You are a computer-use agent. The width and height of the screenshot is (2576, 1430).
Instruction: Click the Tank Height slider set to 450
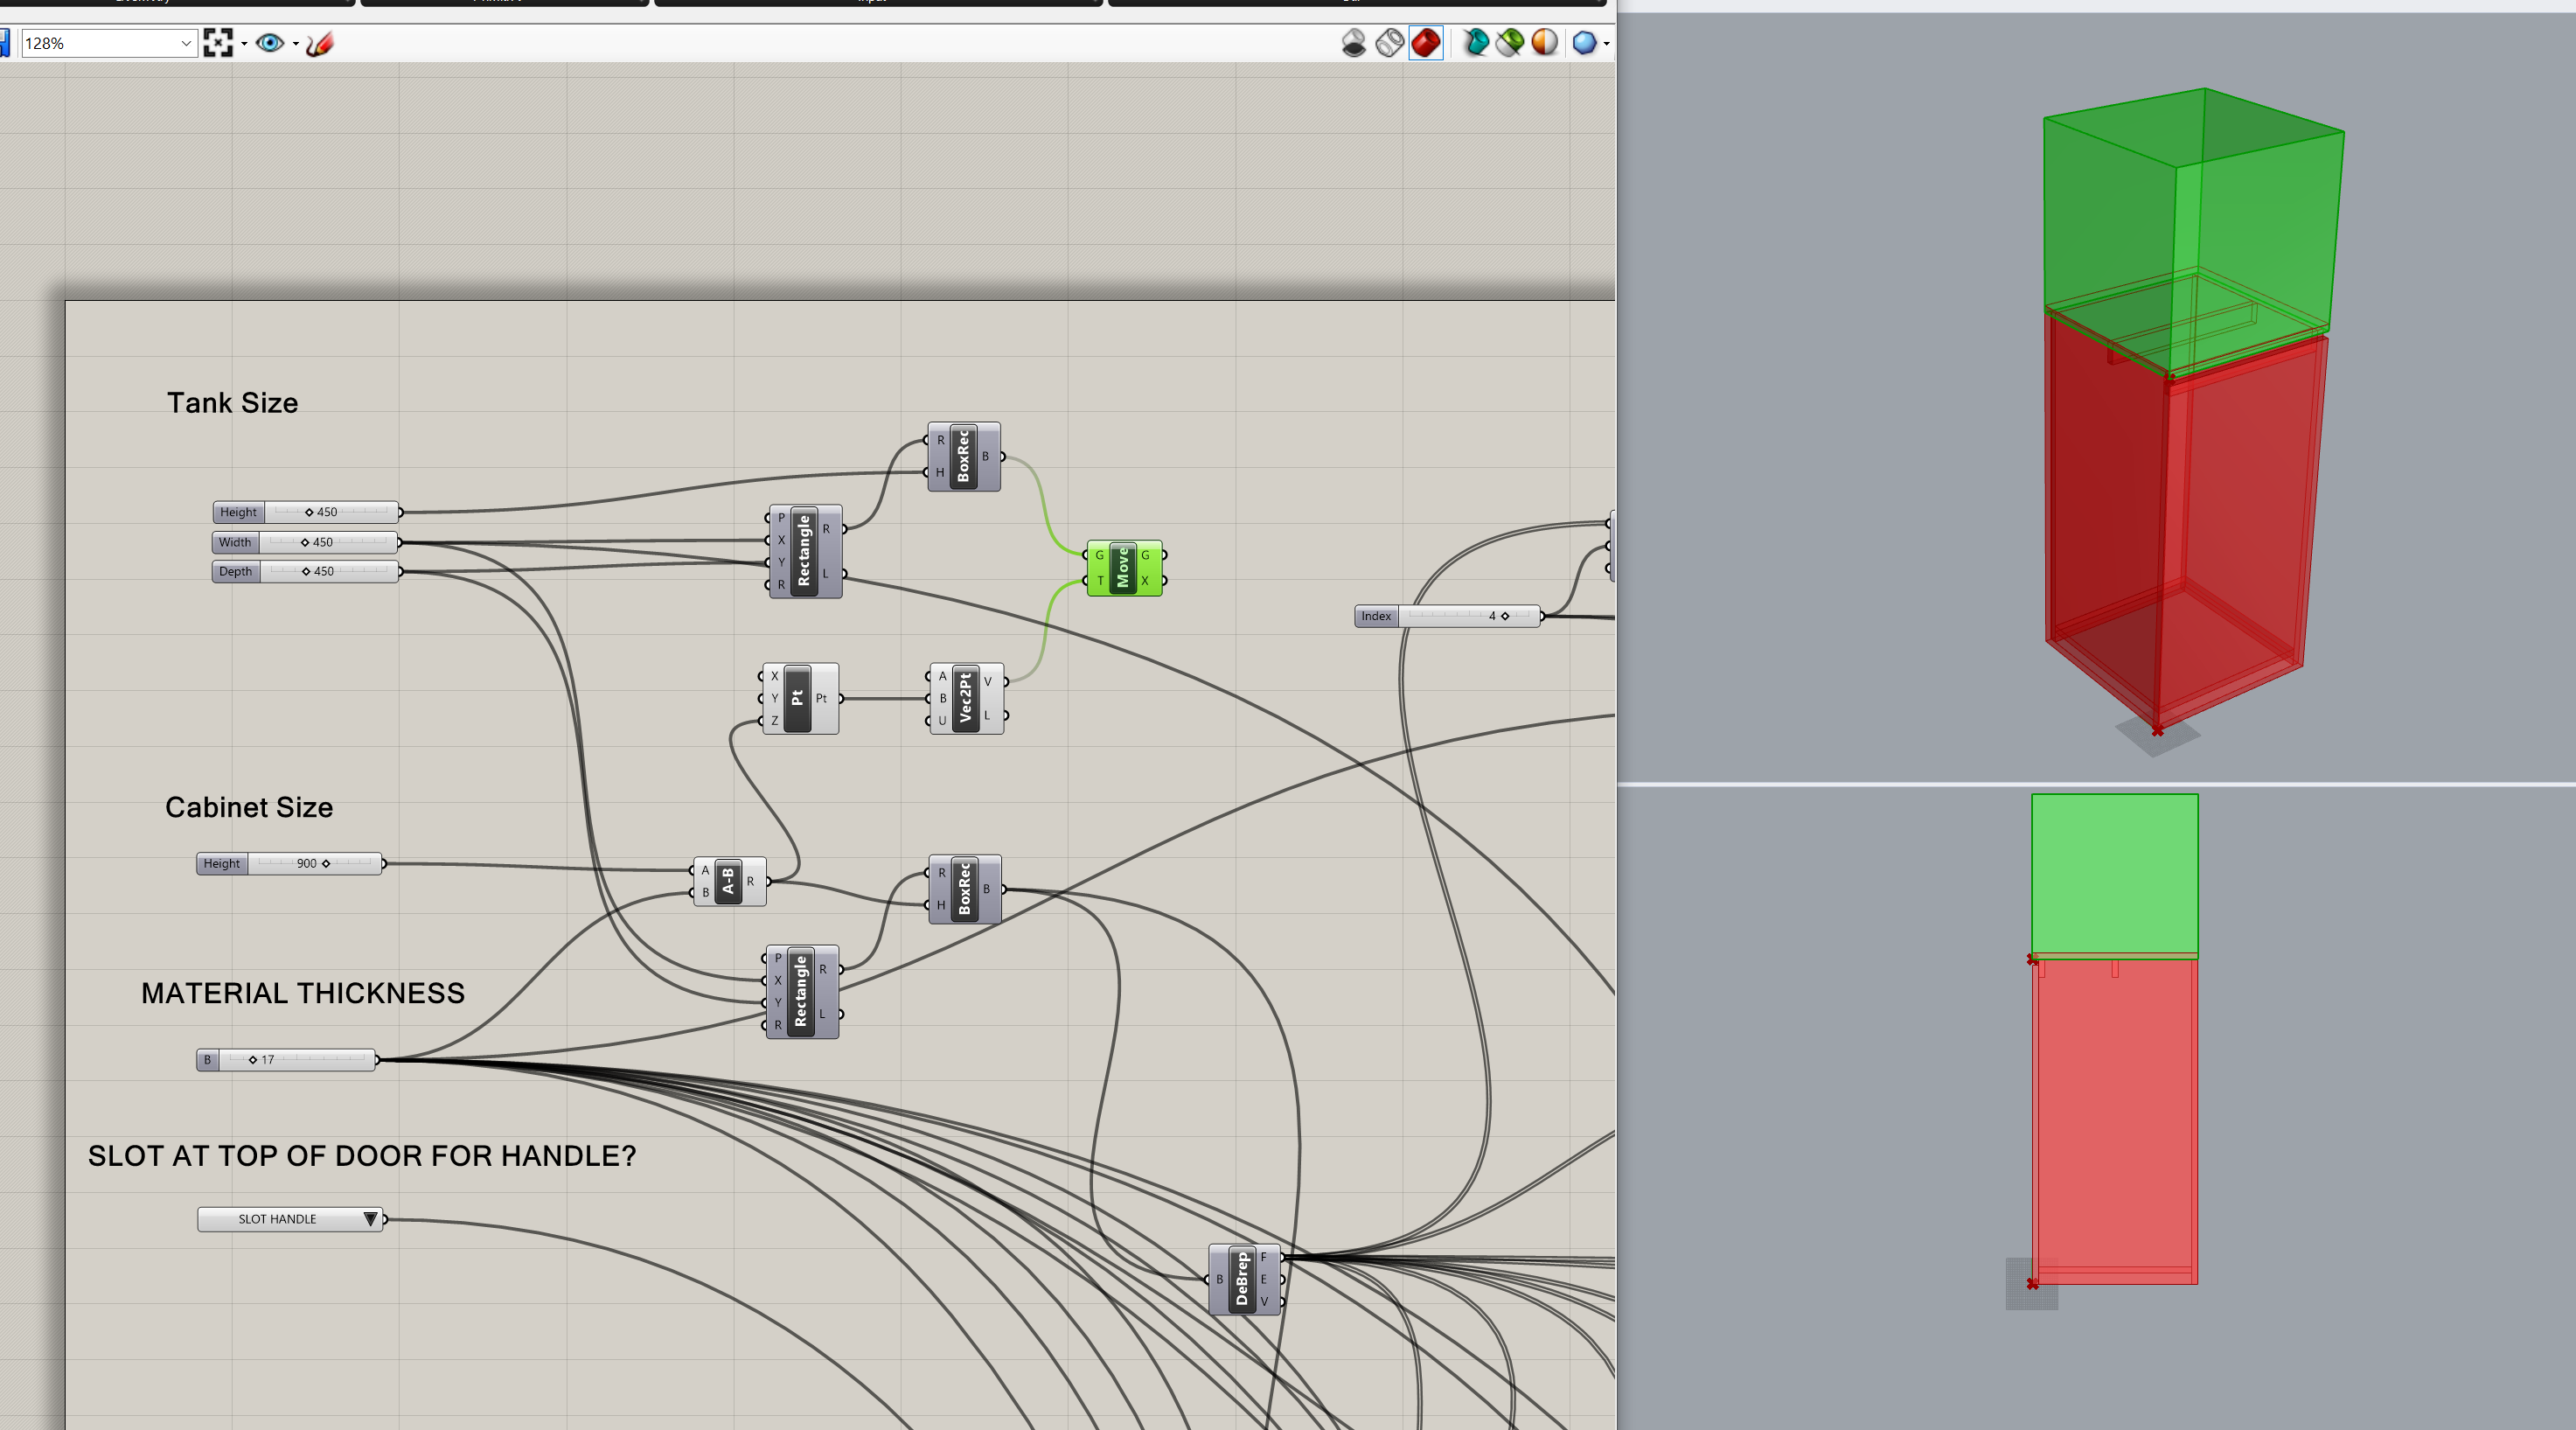pos(305,512)
